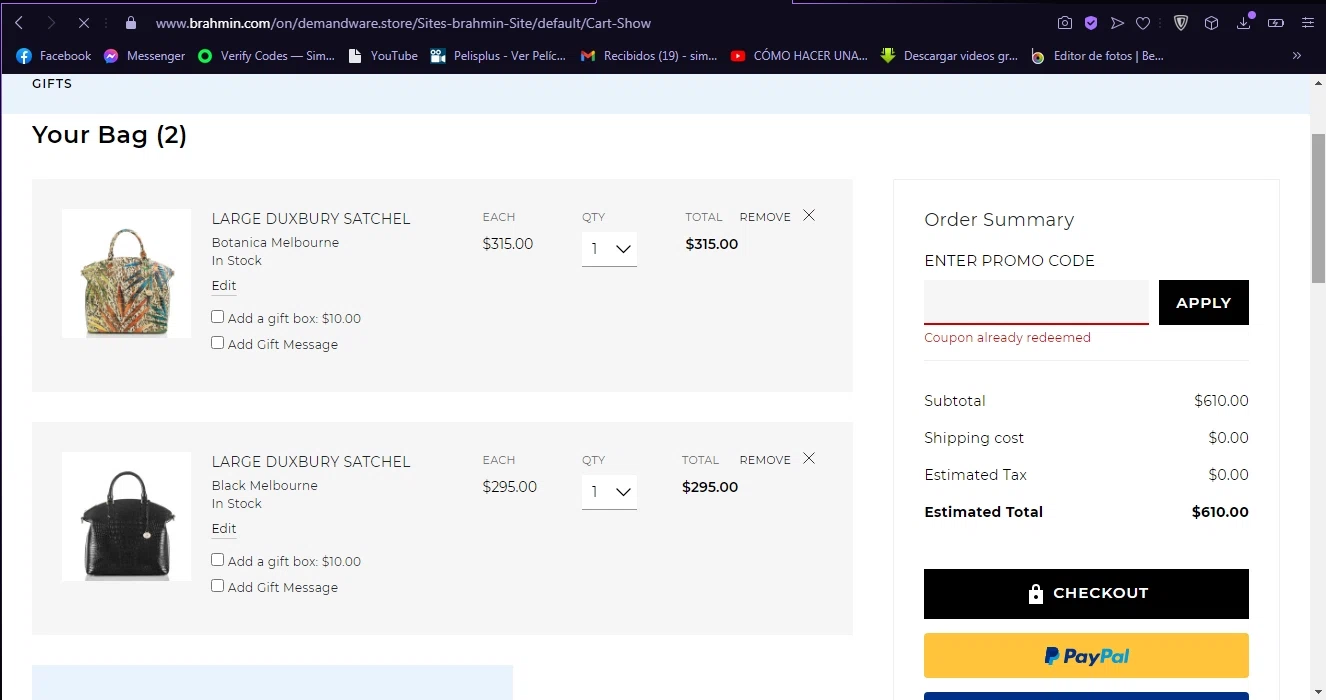Stop page loading with the X icon
This screenshot has width=1326, height=700.
coord(84,22)
